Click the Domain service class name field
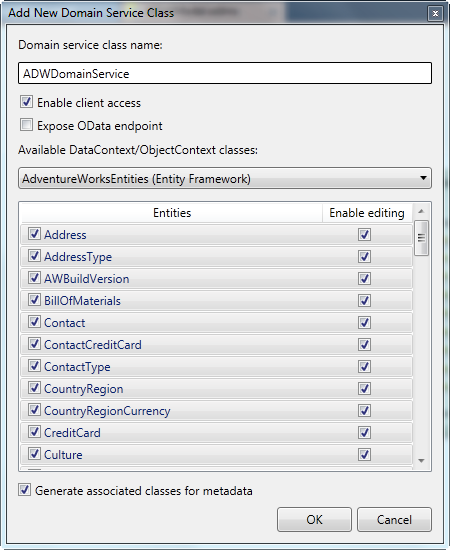The height and width of the screenshot is (550, 450). coord(225,73)
